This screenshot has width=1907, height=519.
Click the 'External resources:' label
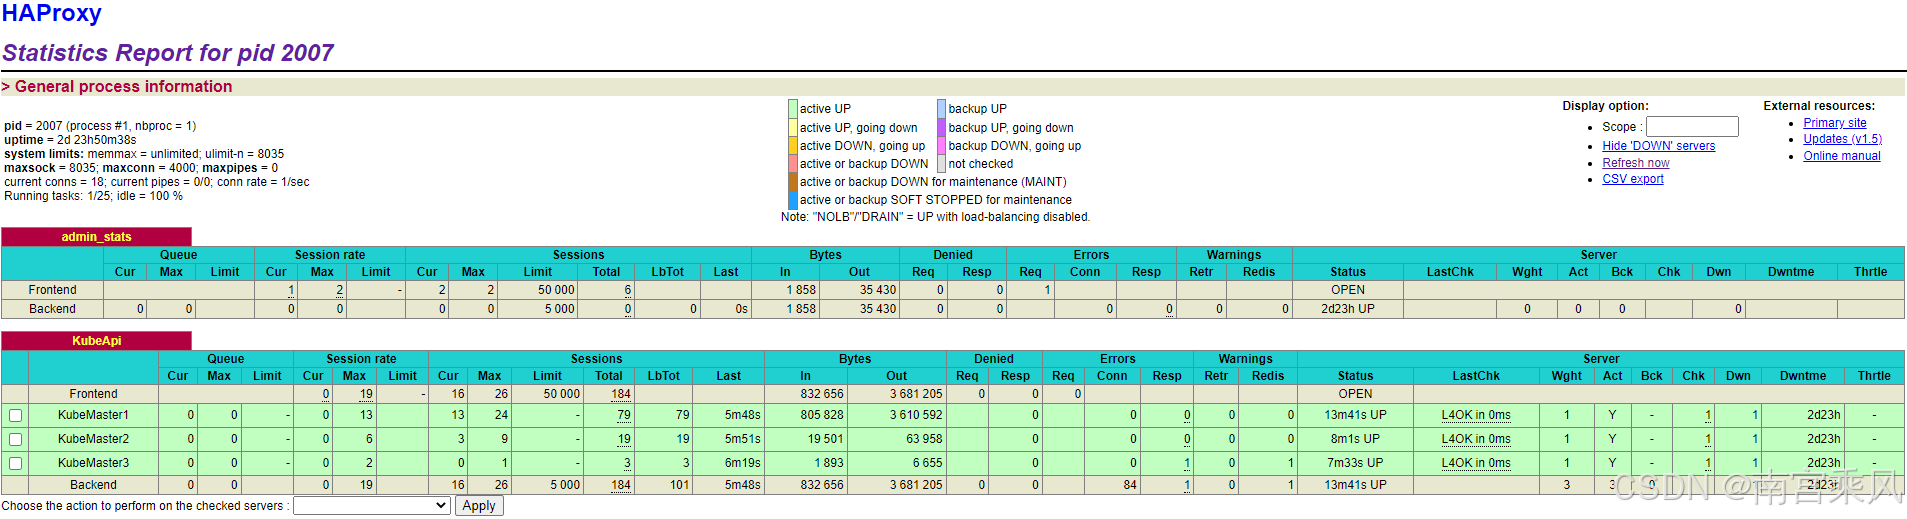click(x=1819, y=106)
